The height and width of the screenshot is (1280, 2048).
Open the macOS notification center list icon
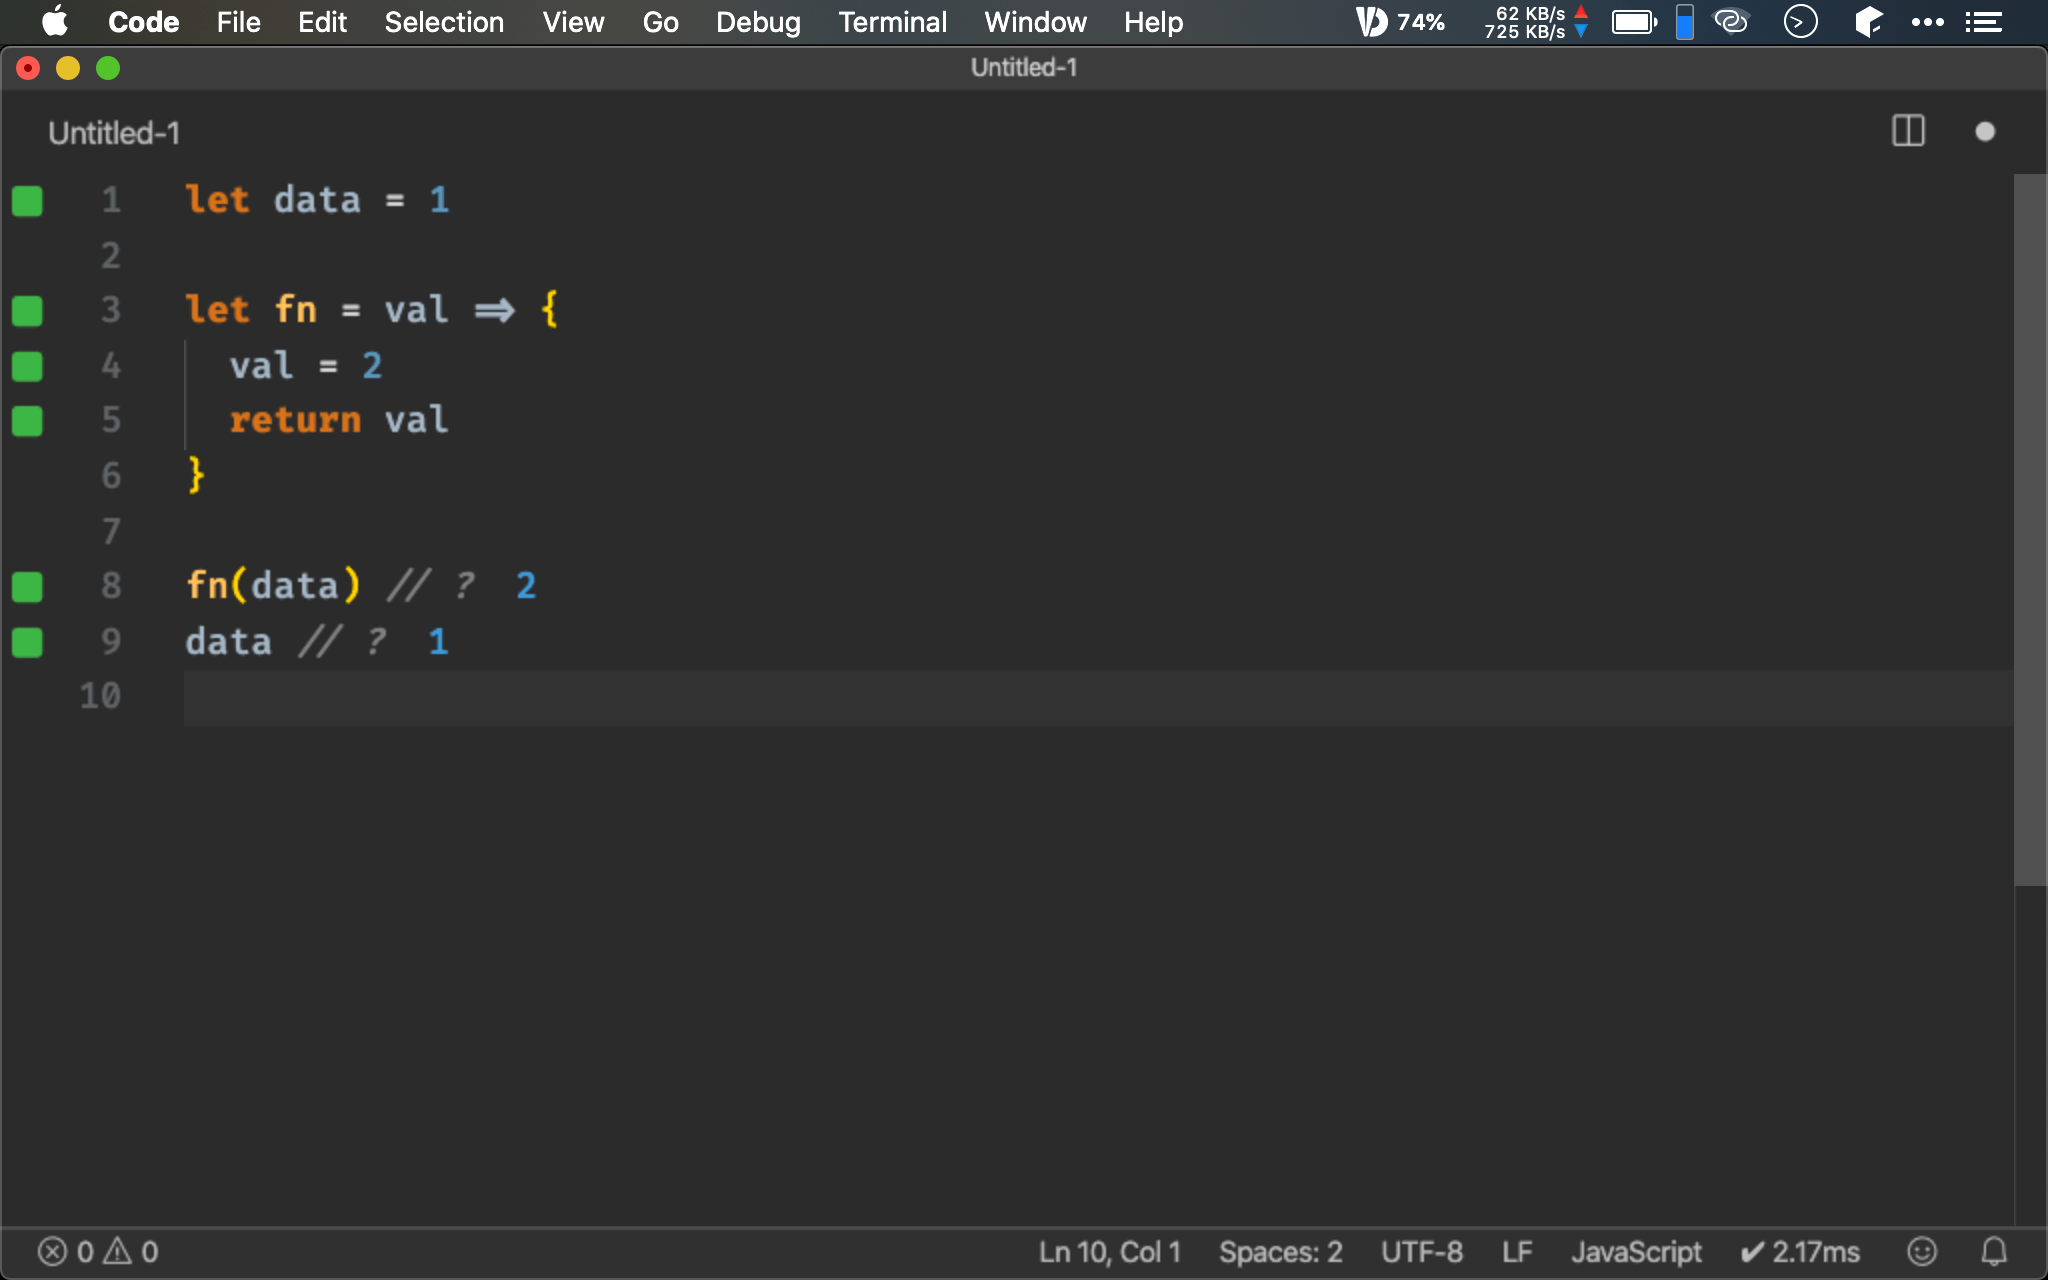click(x=1983, y=22)
